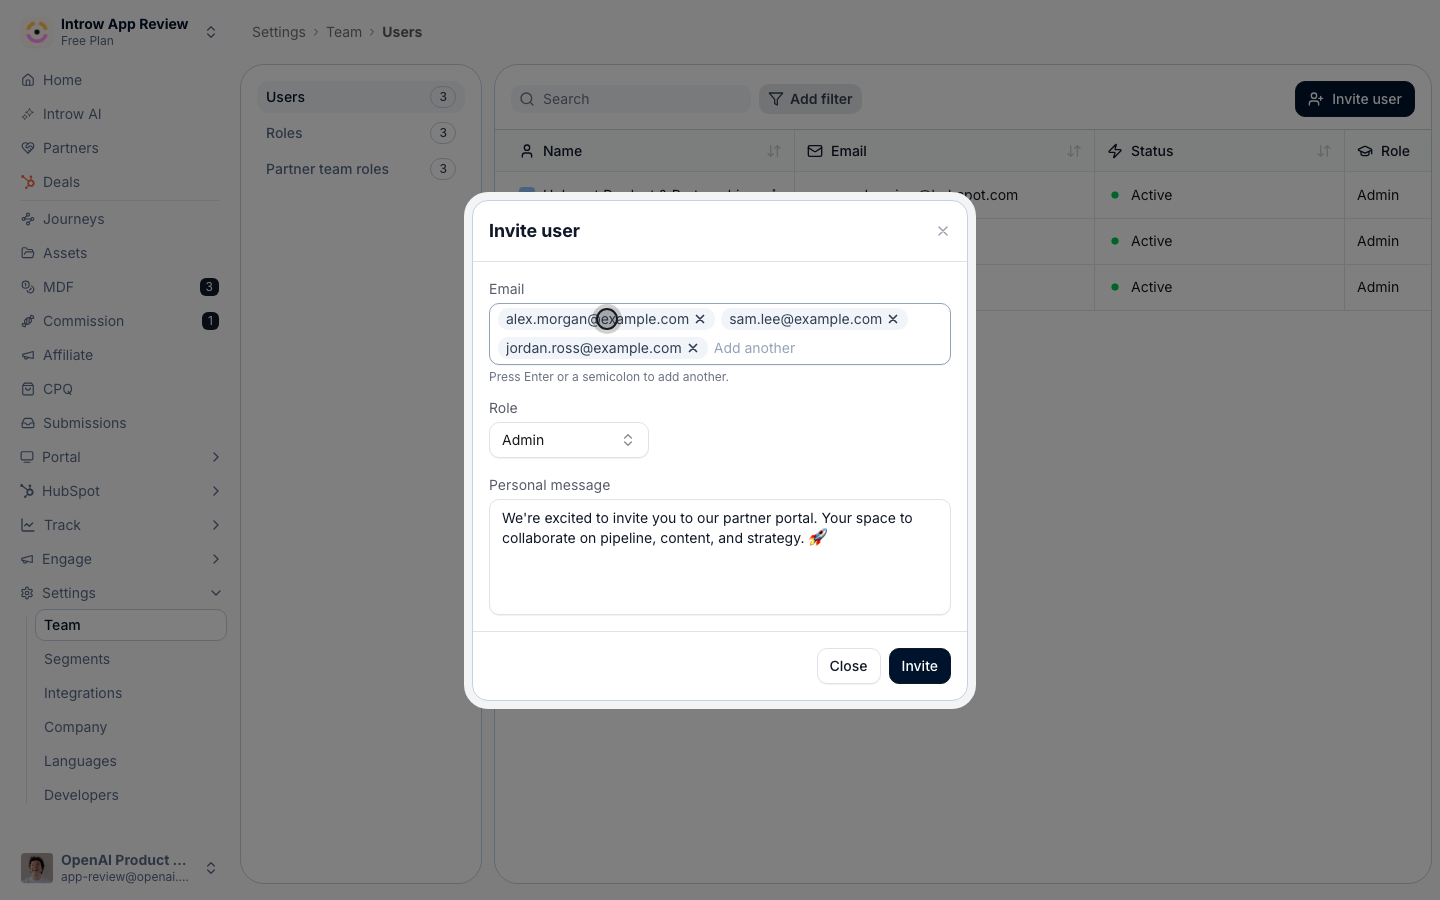Click the Journeys sidebar icon
This screenshot has width=1440, height=900.
point(28,219)
